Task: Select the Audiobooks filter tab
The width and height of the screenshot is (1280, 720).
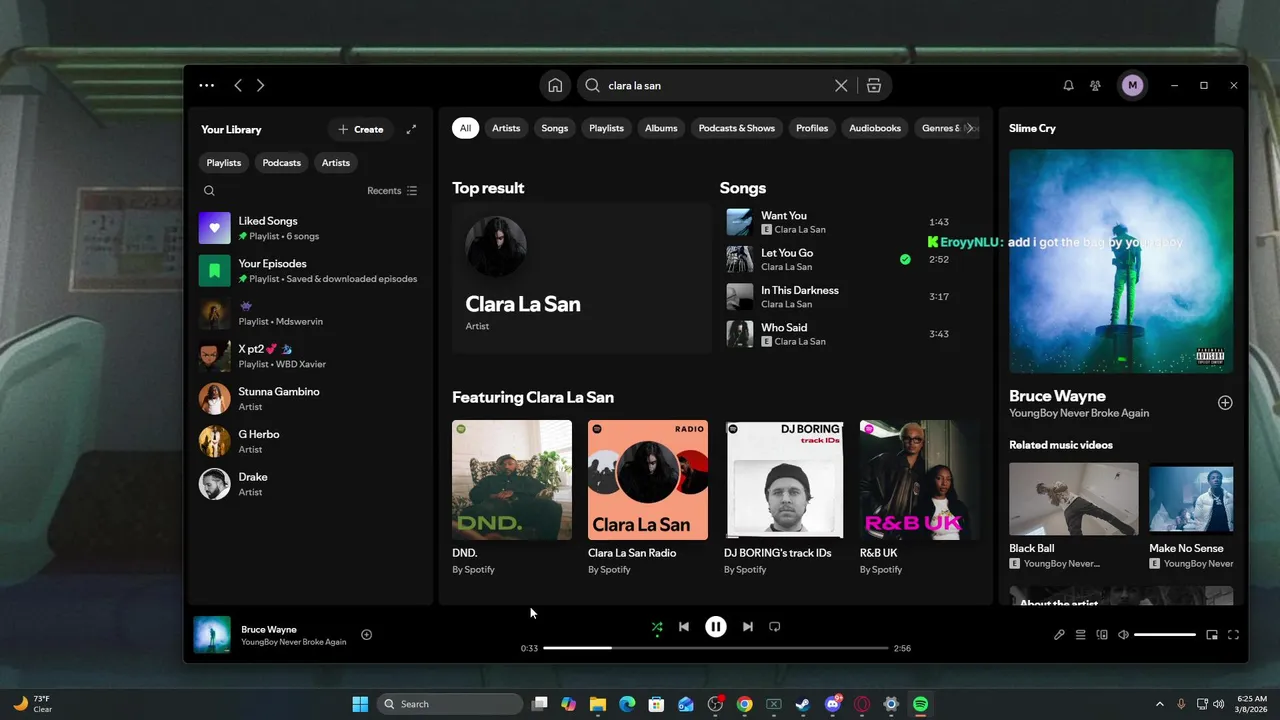Action: pyautogui.click(x=875, y=128)
